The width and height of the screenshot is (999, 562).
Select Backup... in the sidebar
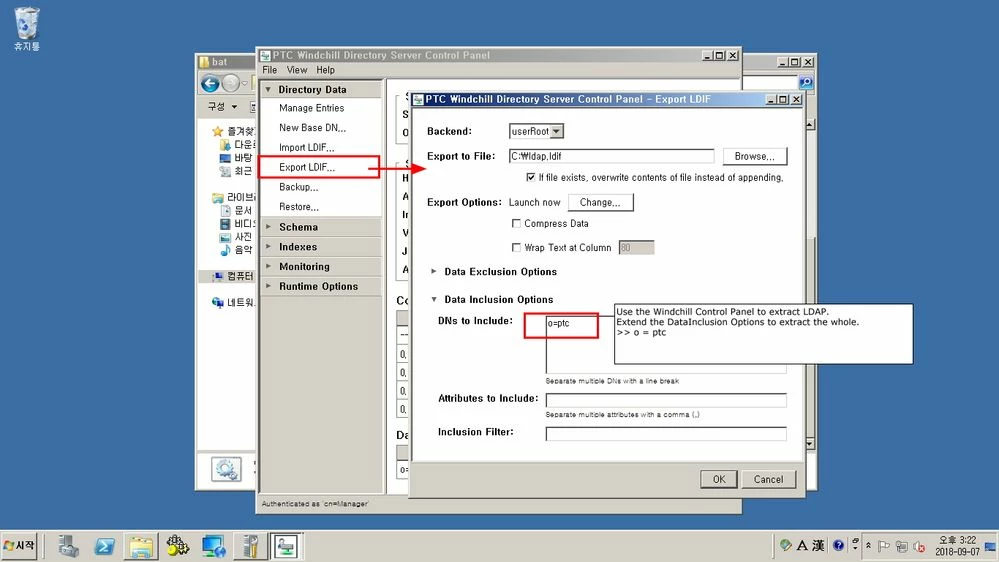[298, 187]
